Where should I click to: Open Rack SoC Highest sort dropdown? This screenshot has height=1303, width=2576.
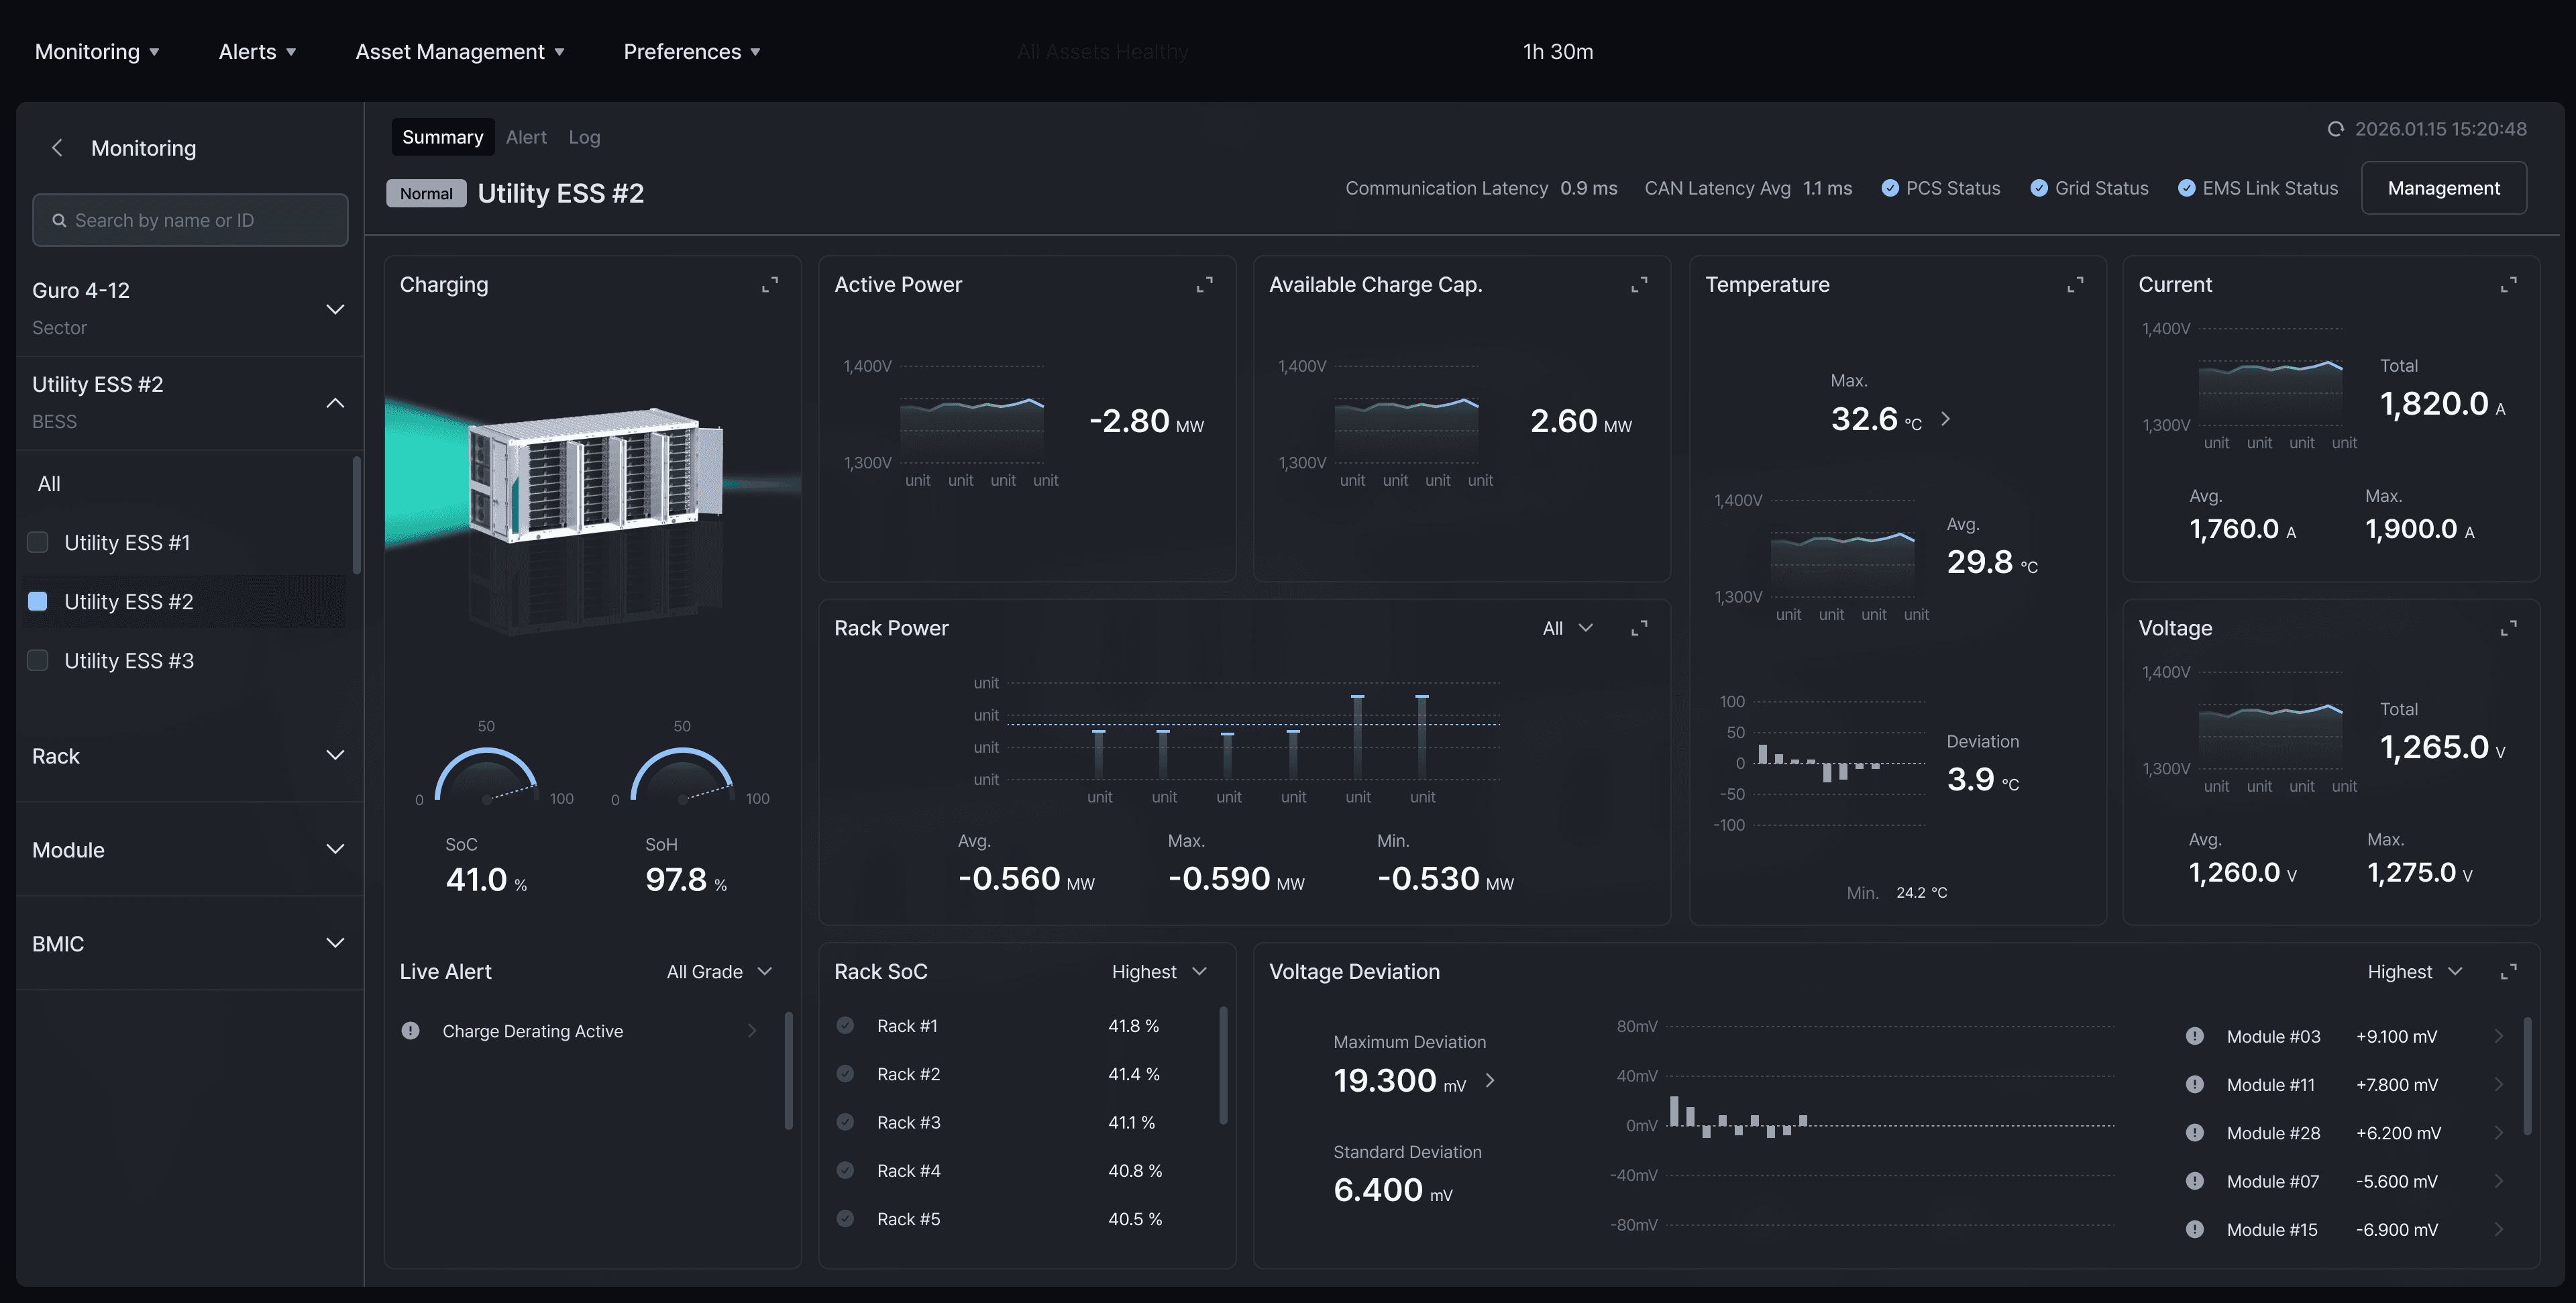tap(1159, 972)
